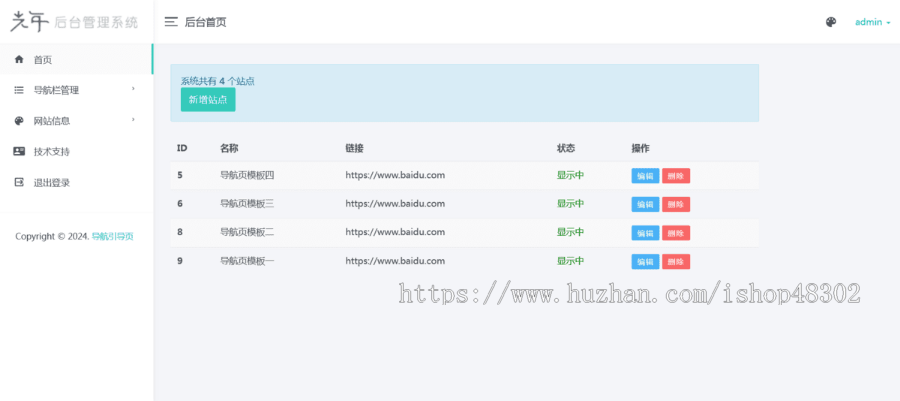Click the 状态 column header
This screenshot has height=401, width=900.
click(x=566, y=148)
